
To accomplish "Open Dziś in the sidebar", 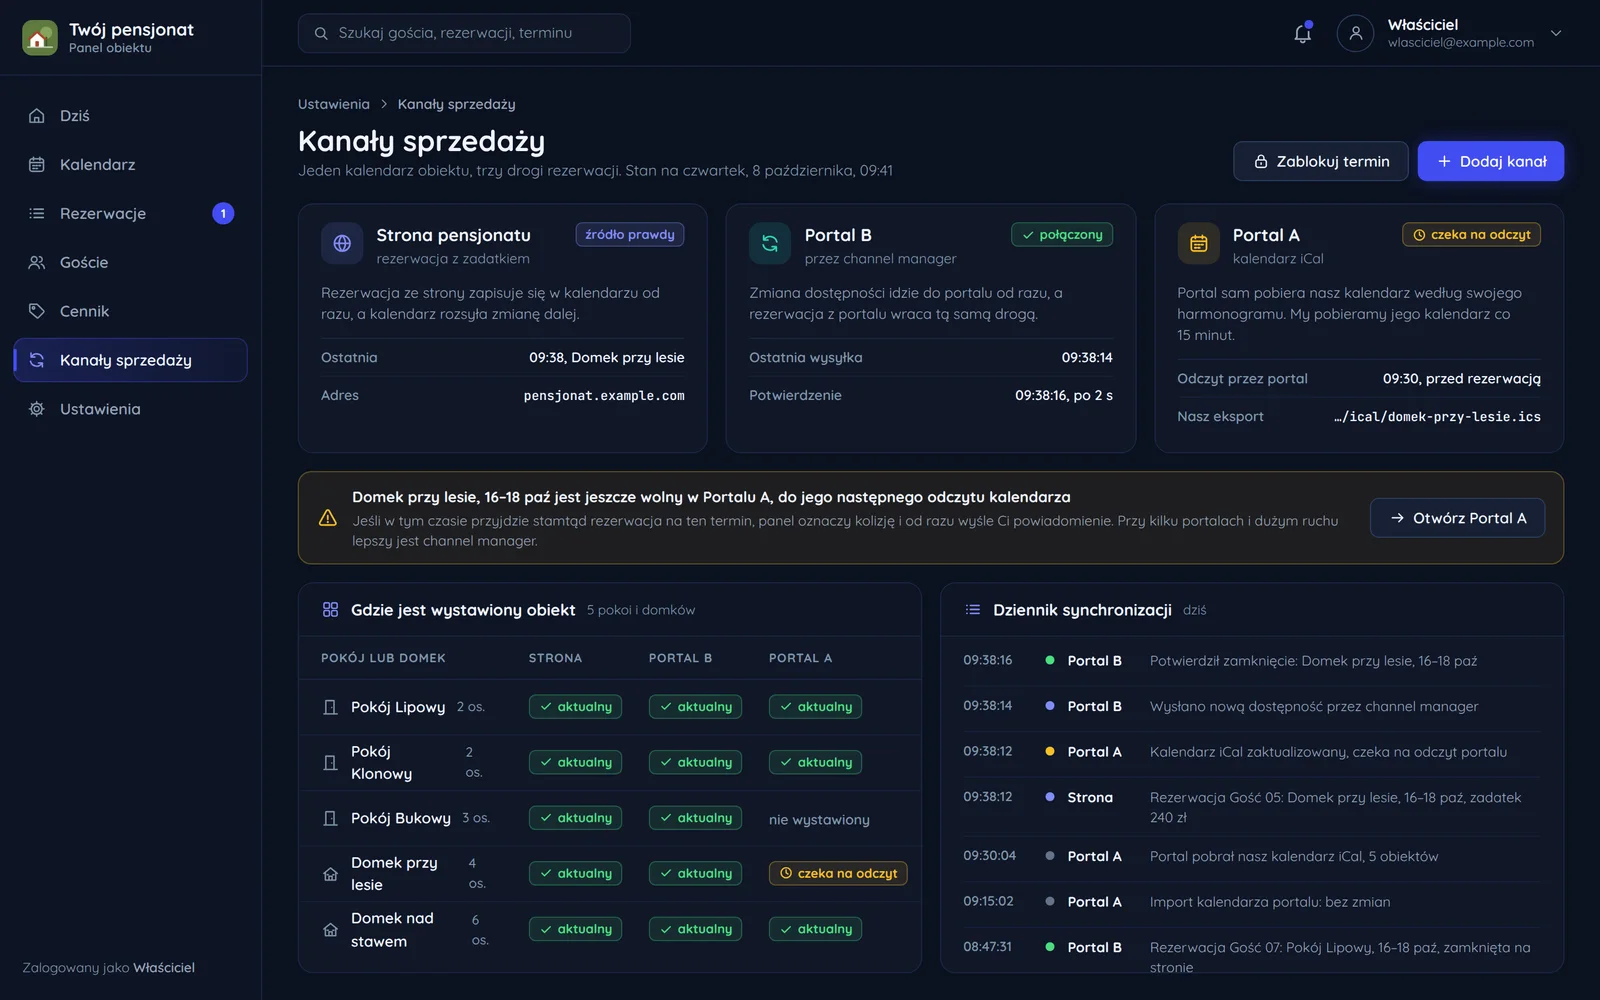I will [x=130, y=116].
